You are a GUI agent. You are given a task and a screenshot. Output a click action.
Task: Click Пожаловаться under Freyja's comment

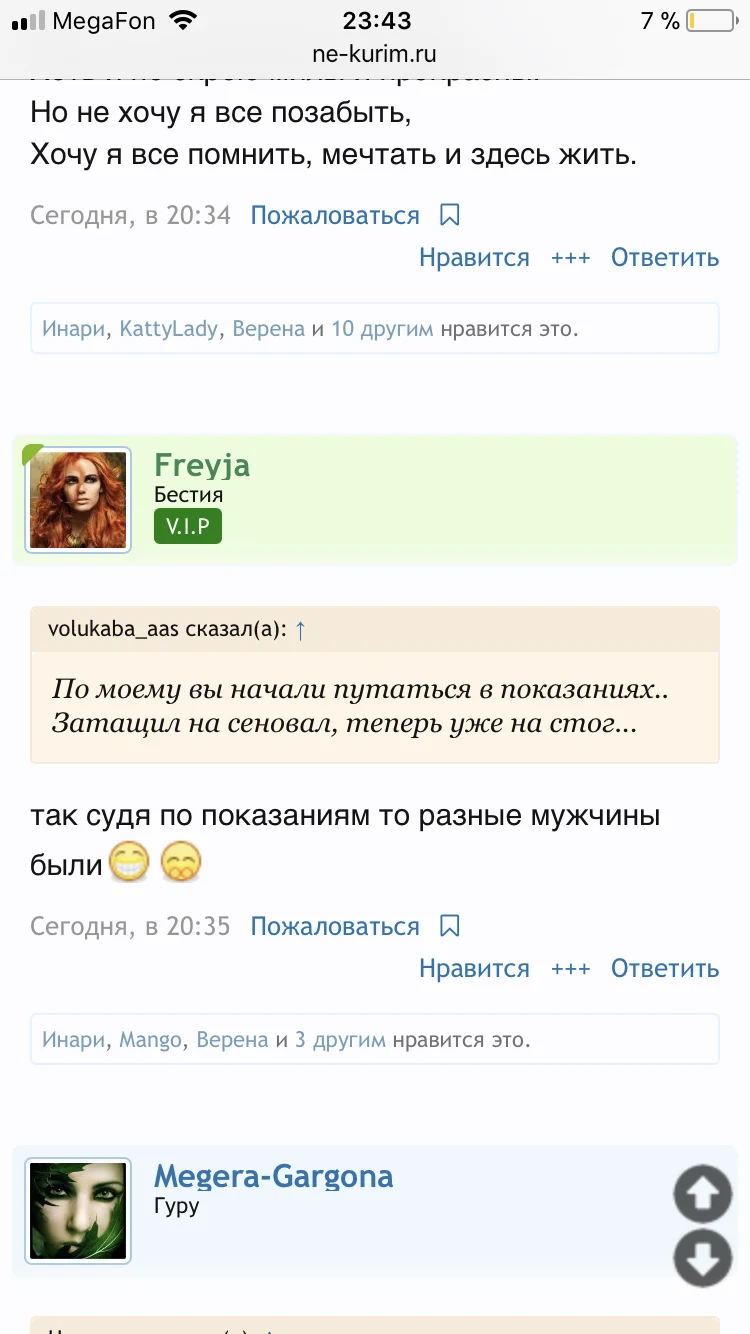click(x=333, y=926)
